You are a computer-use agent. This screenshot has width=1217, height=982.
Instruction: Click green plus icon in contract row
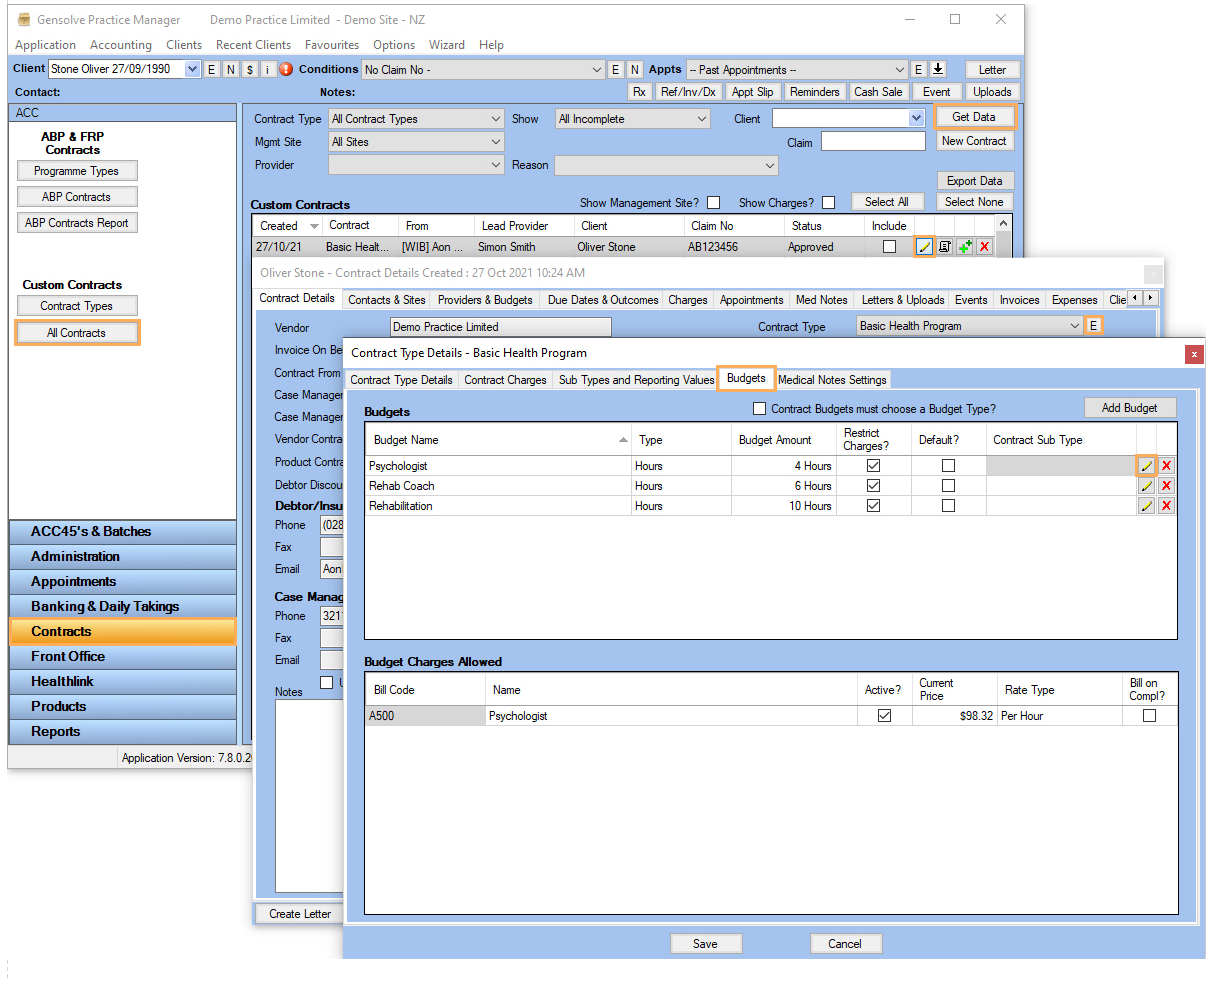click(x=965, y=247)
